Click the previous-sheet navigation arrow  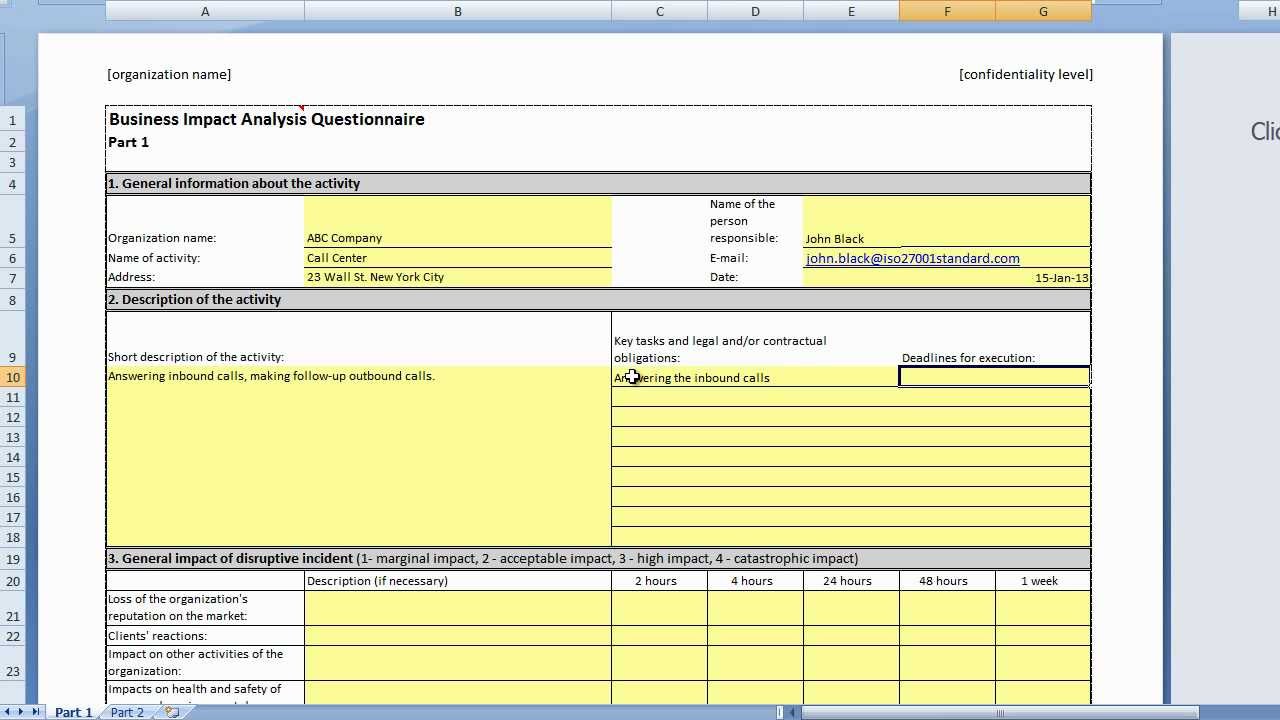(7, 712)
